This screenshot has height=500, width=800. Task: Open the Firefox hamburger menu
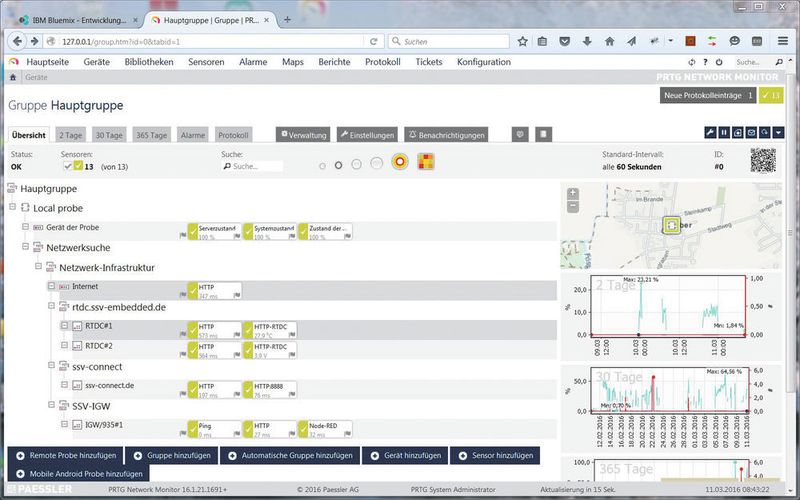coord(783,41)
